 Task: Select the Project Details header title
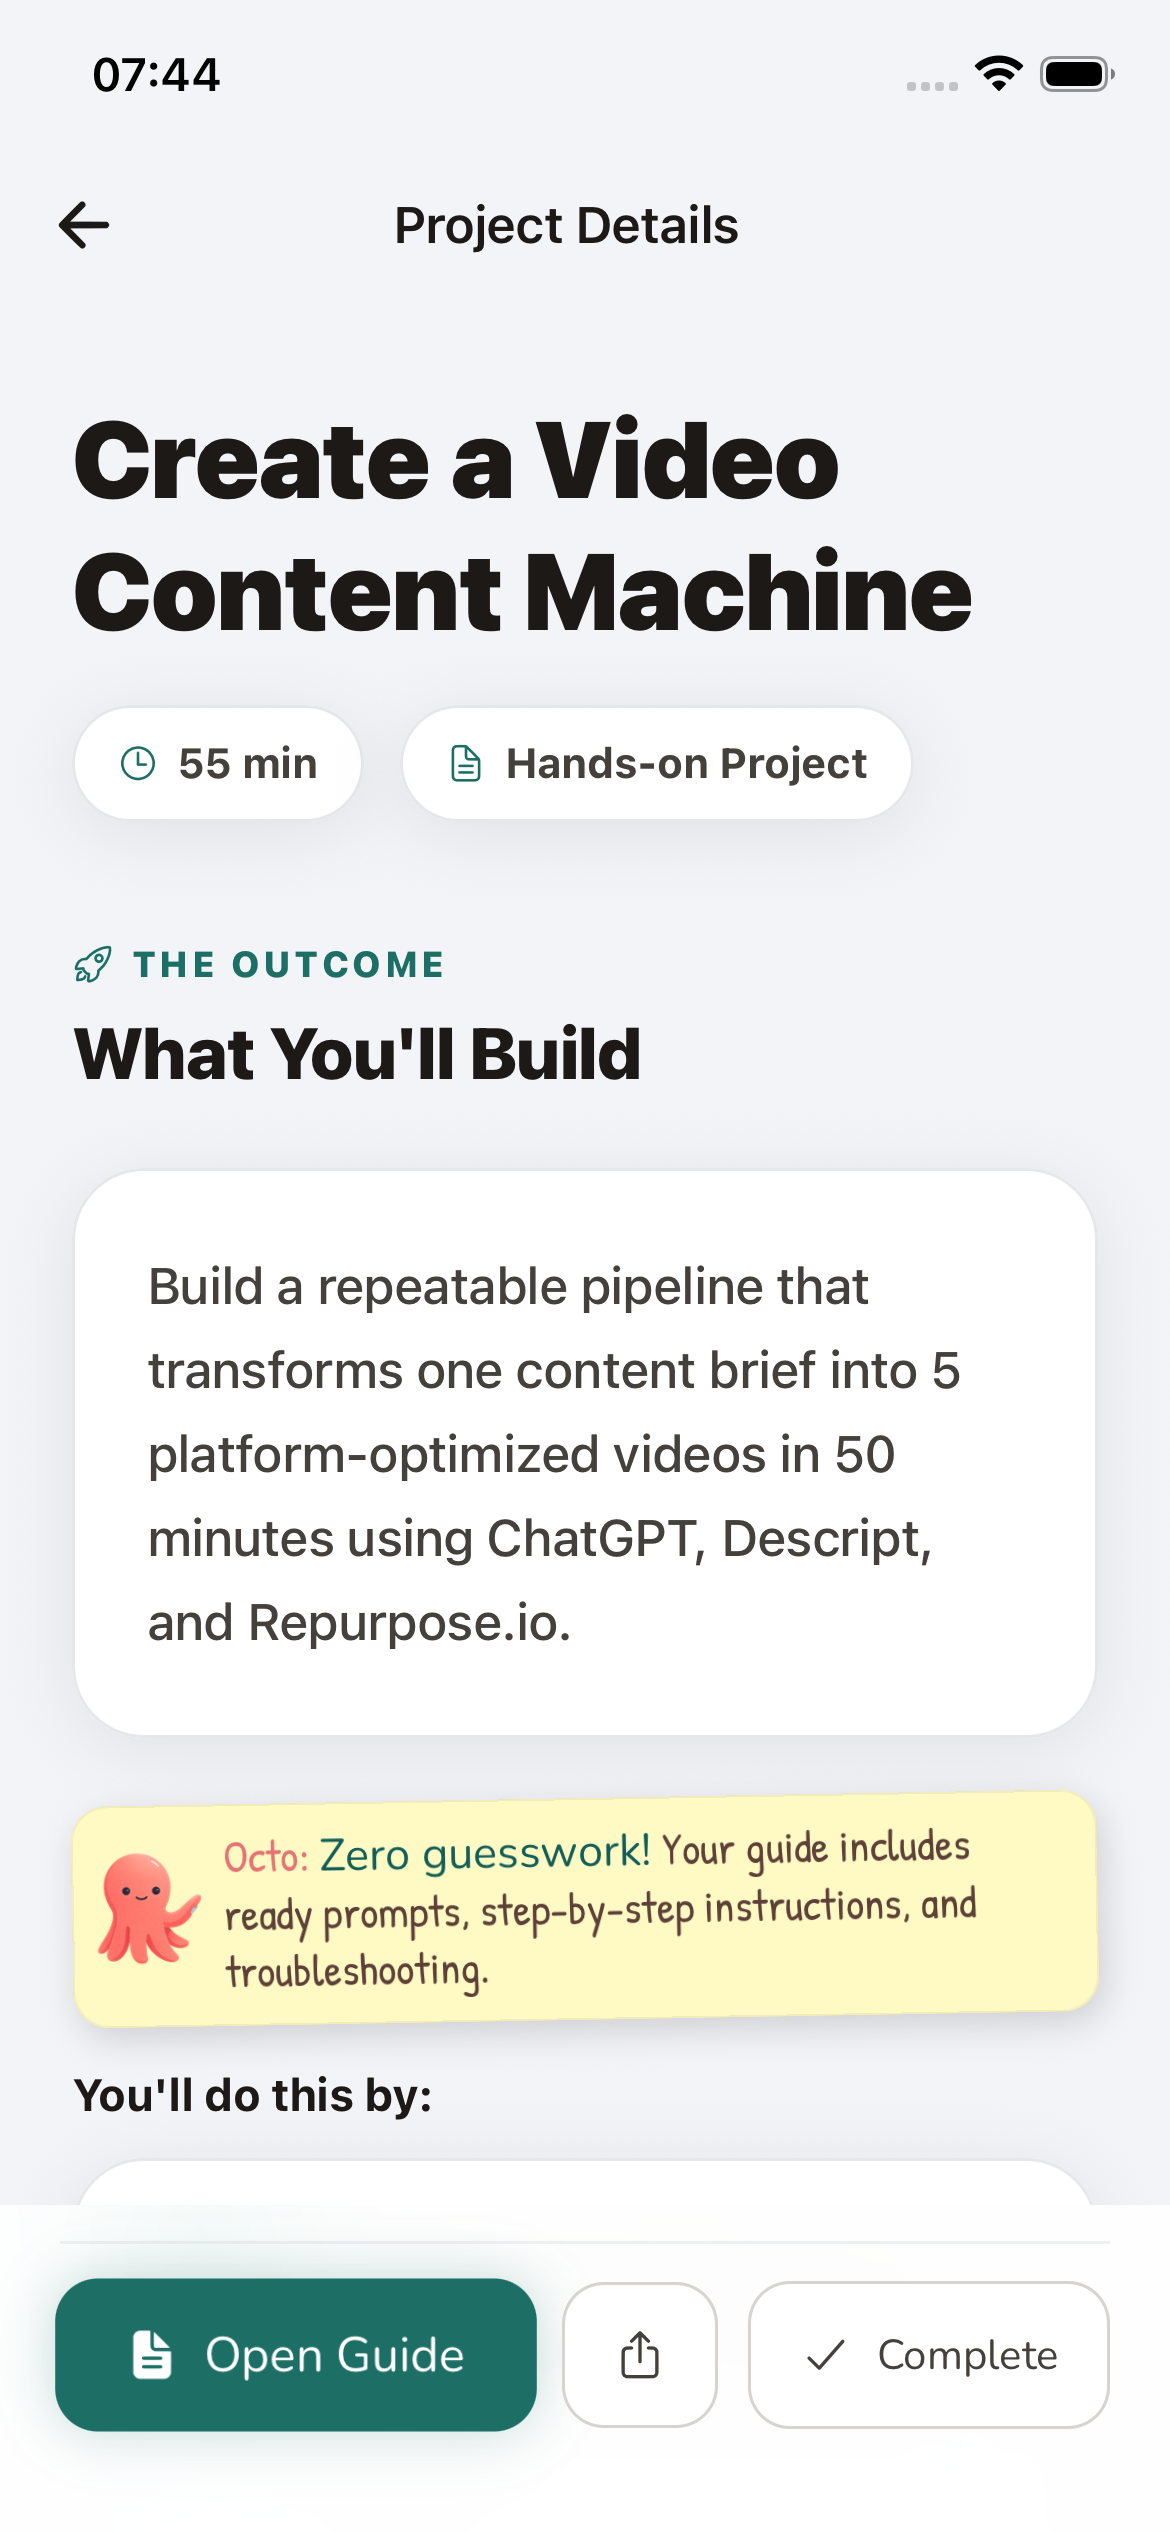point(567,225)
